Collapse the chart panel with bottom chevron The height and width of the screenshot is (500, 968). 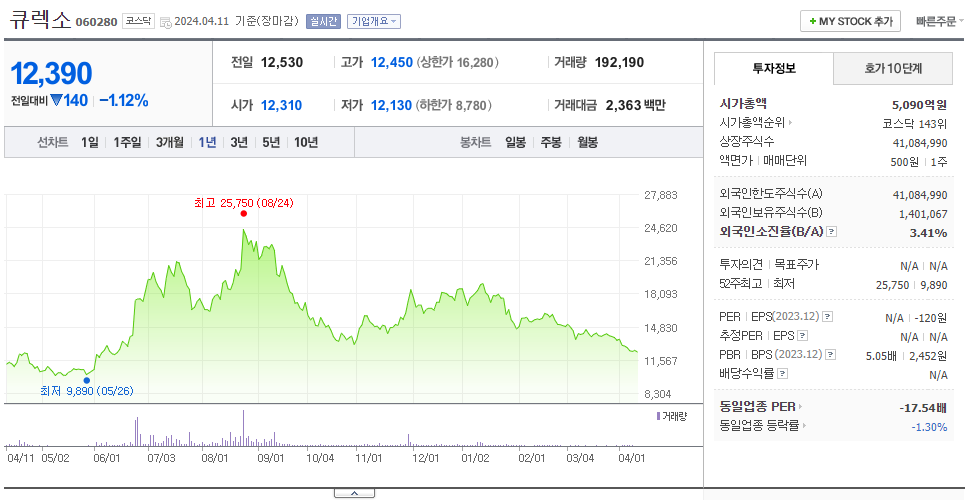[x=354, y=493]
